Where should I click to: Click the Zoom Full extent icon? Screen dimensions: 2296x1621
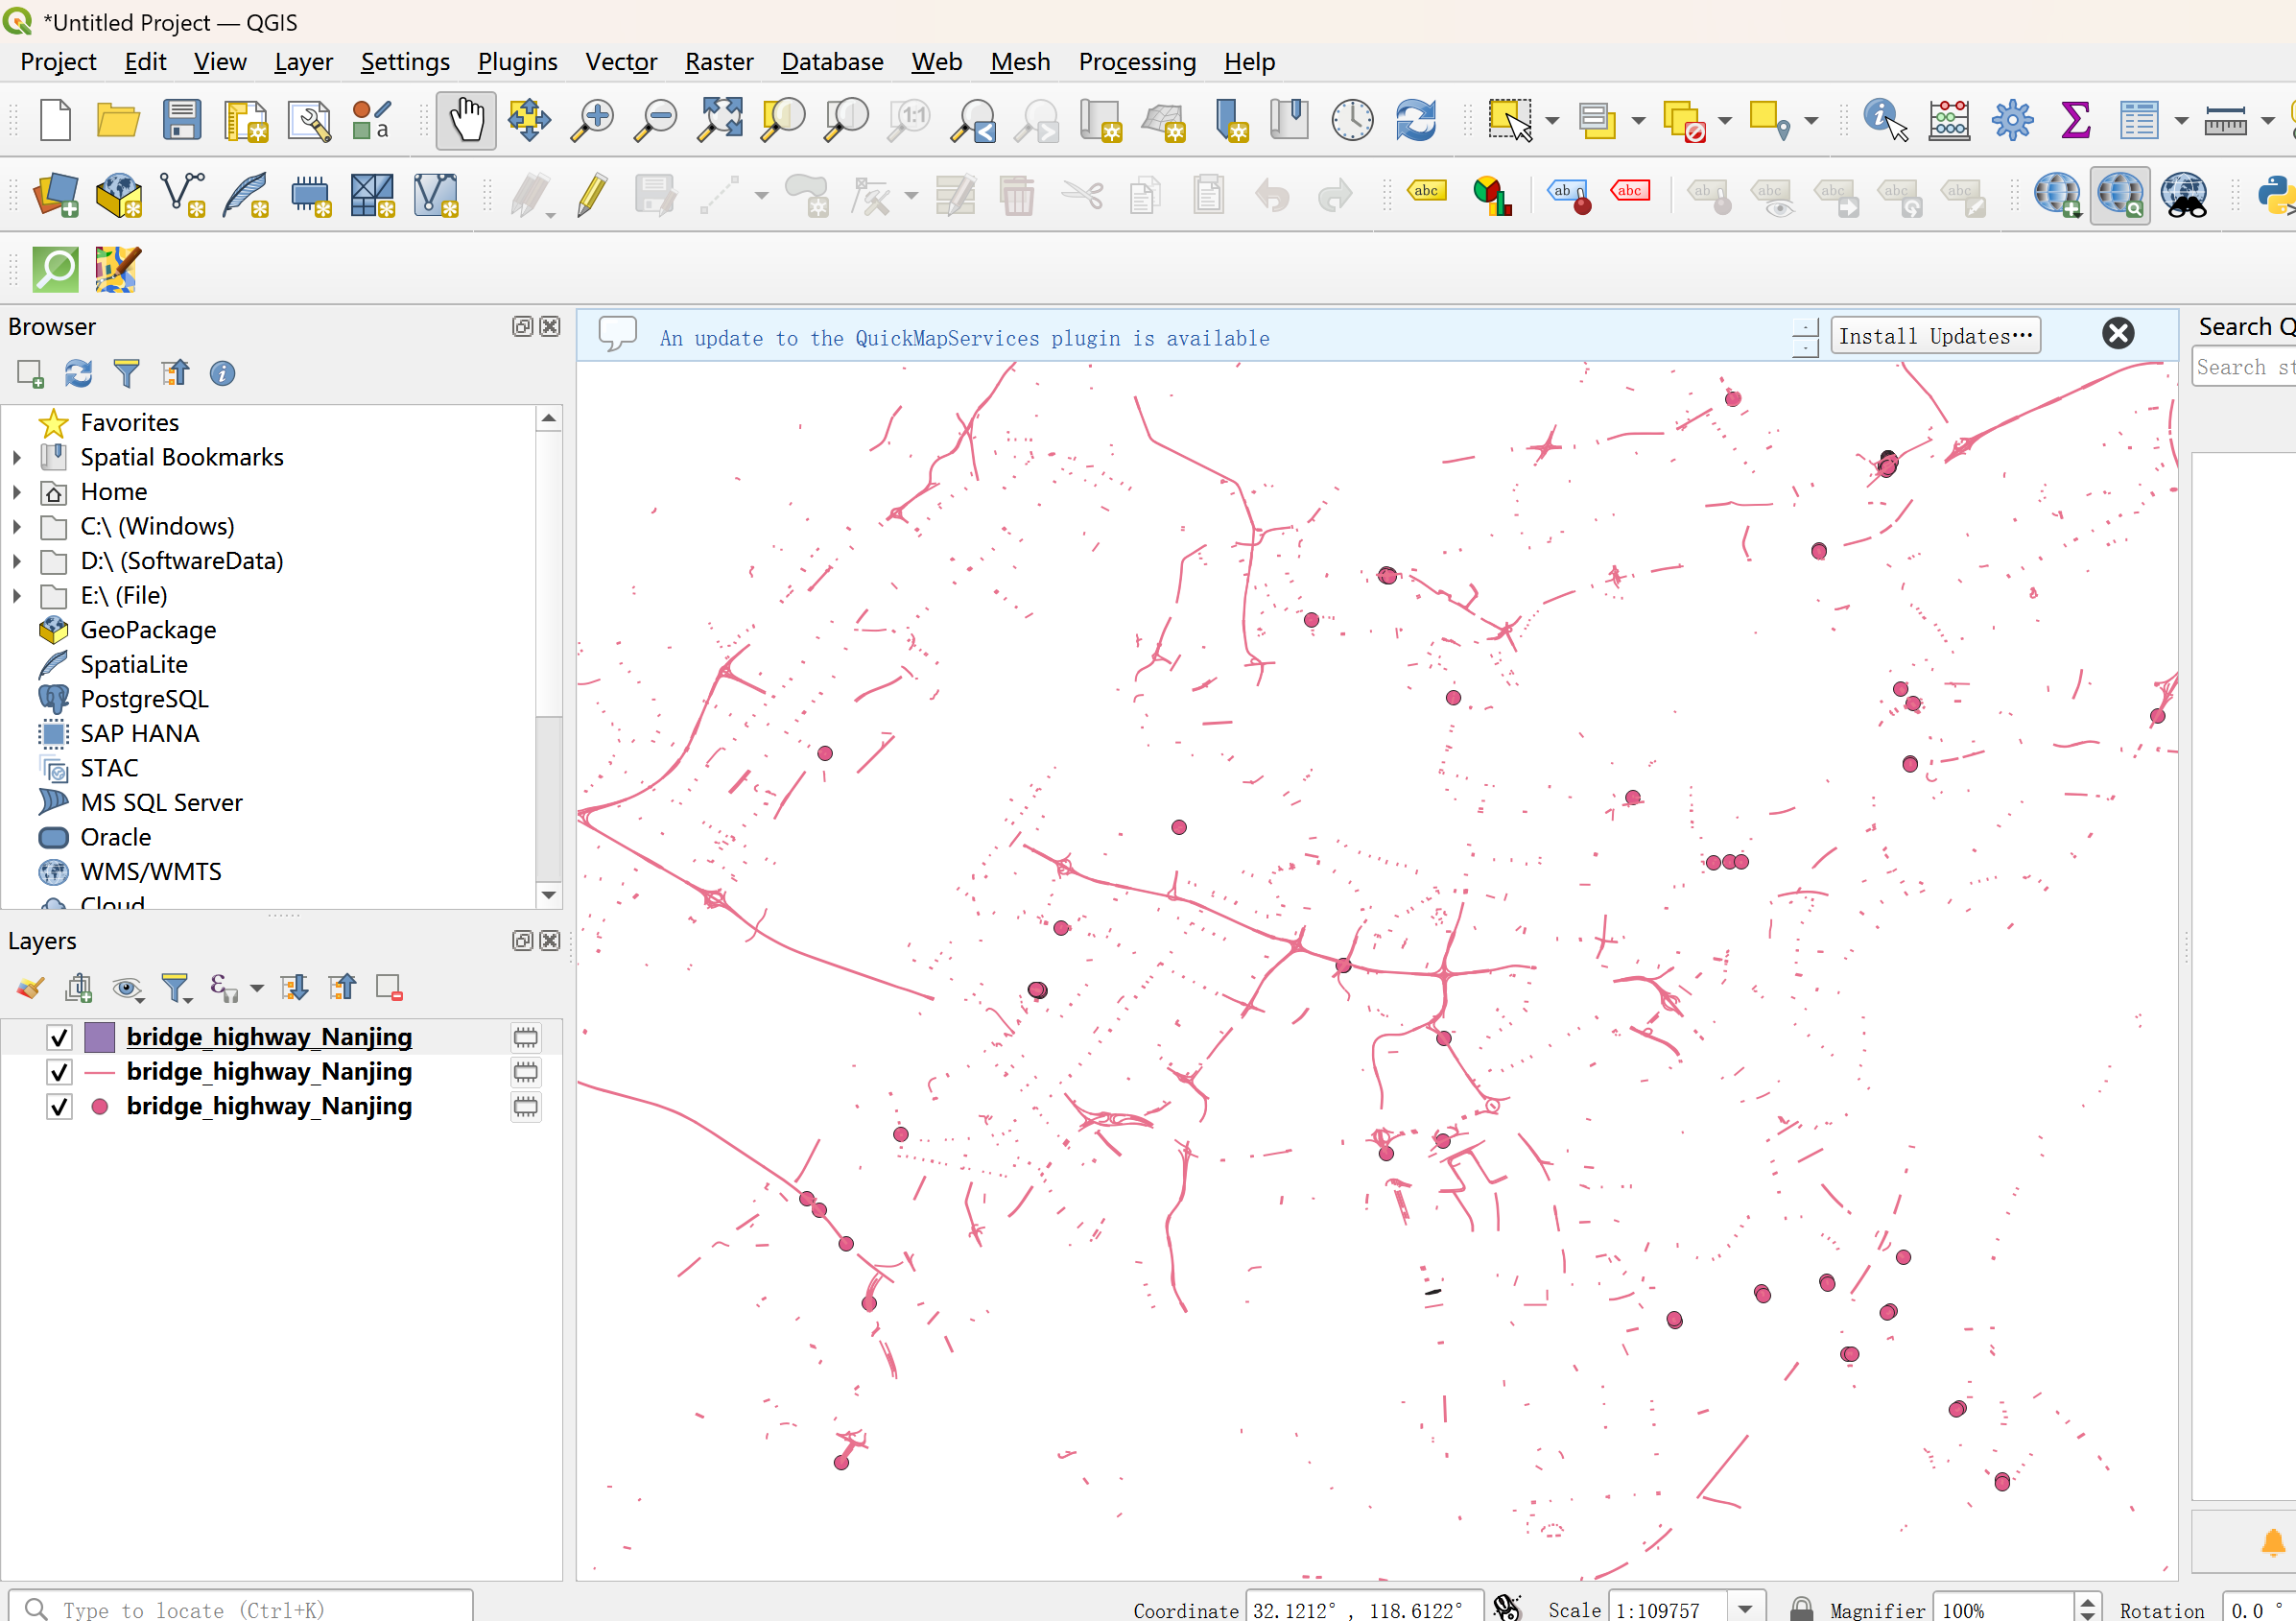pyautogui.click(x=720, y=120)
